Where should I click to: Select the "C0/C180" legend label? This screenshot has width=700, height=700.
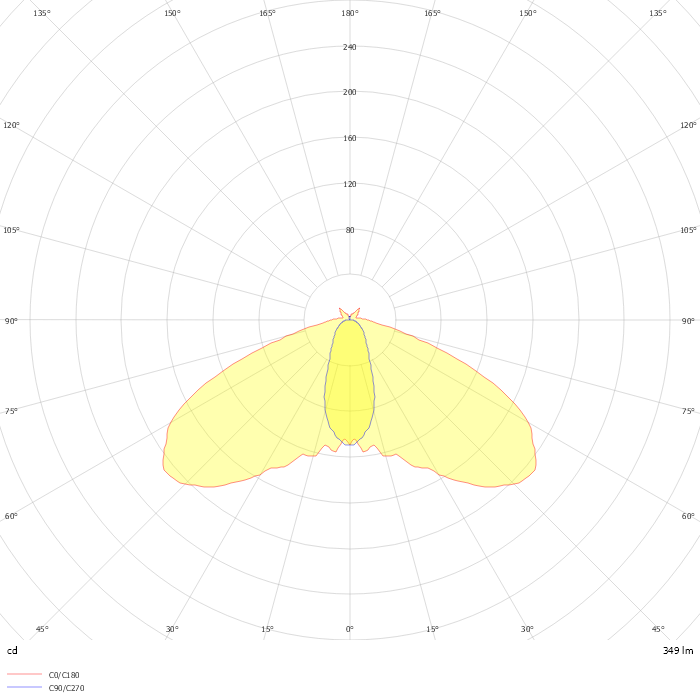coord(64,675)
